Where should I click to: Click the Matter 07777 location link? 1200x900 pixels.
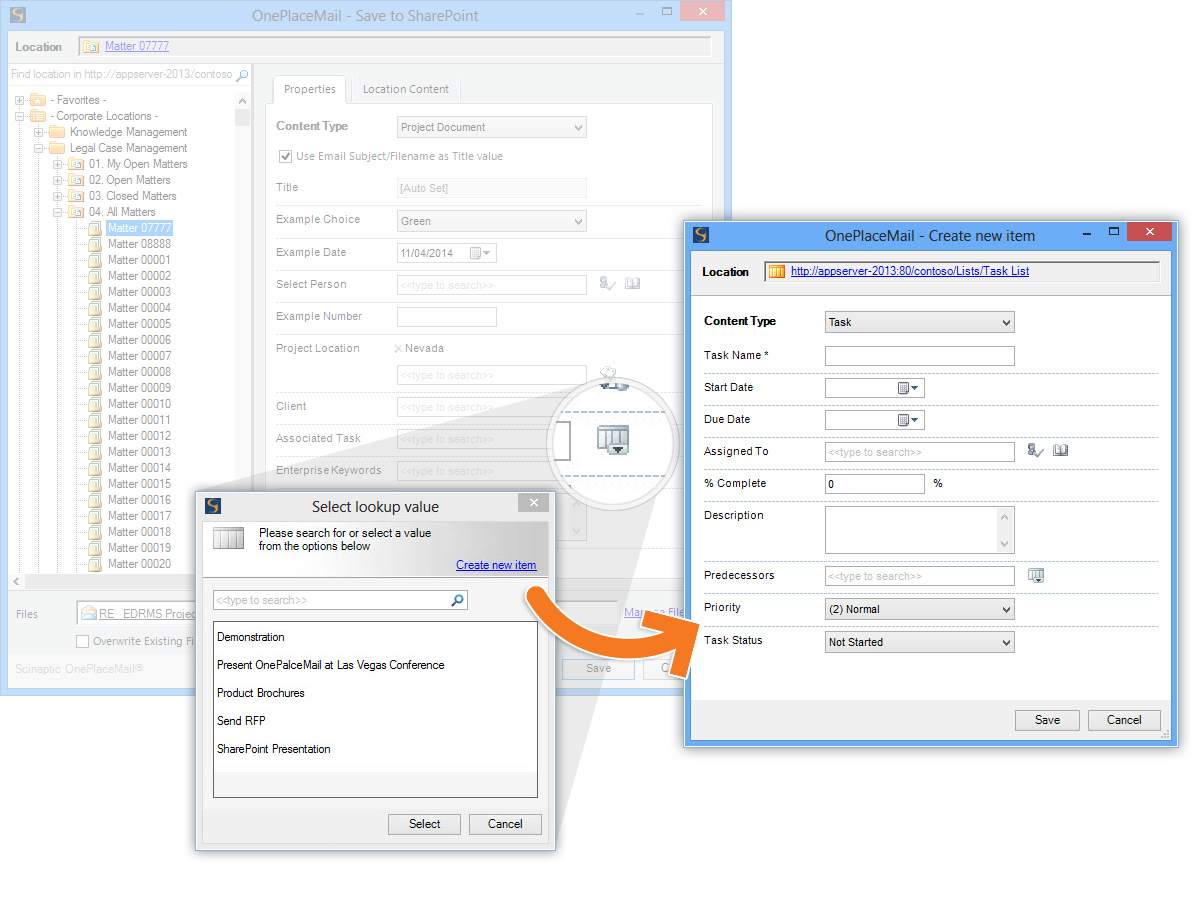point(137,46)
